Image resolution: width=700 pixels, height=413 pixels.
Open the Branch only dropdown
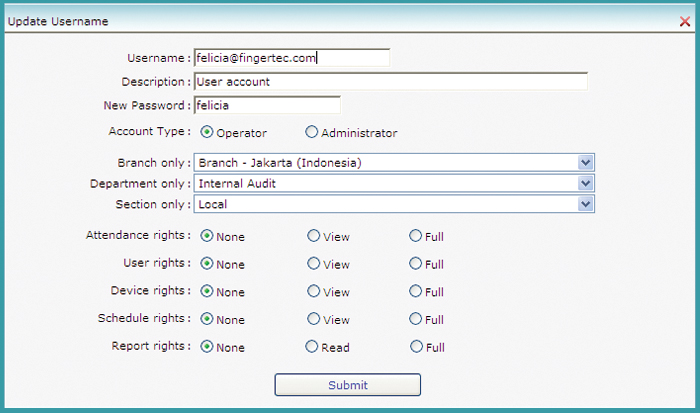(394, 163)
